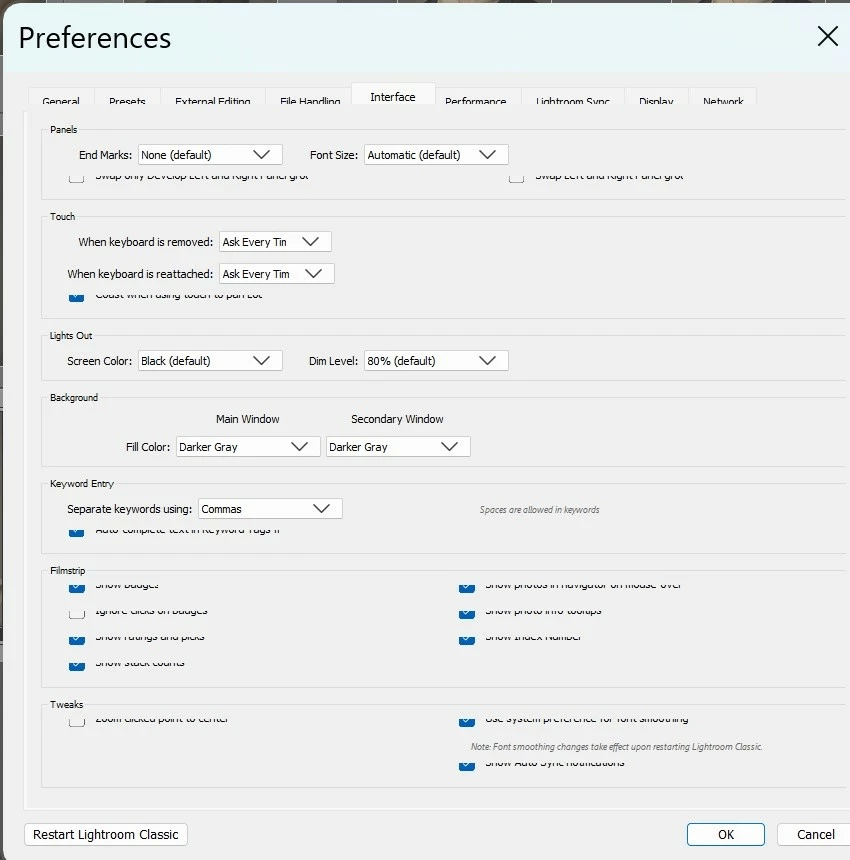Toggle the 'Show stack counts' checkbox

pos(77,665)
